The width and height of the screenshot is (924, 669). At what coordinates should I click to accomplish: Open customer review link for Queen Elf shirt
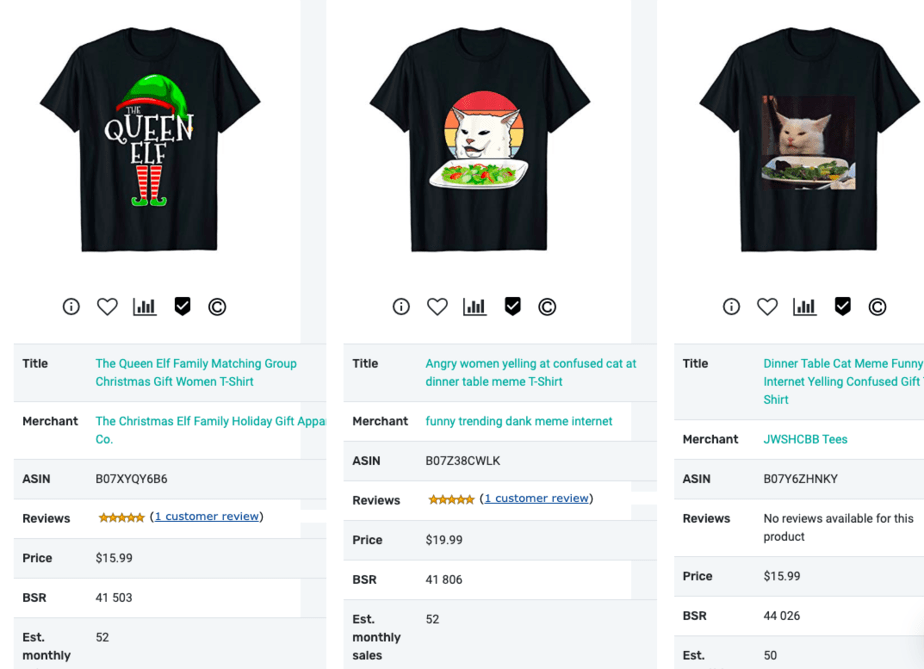pos(207,516)
